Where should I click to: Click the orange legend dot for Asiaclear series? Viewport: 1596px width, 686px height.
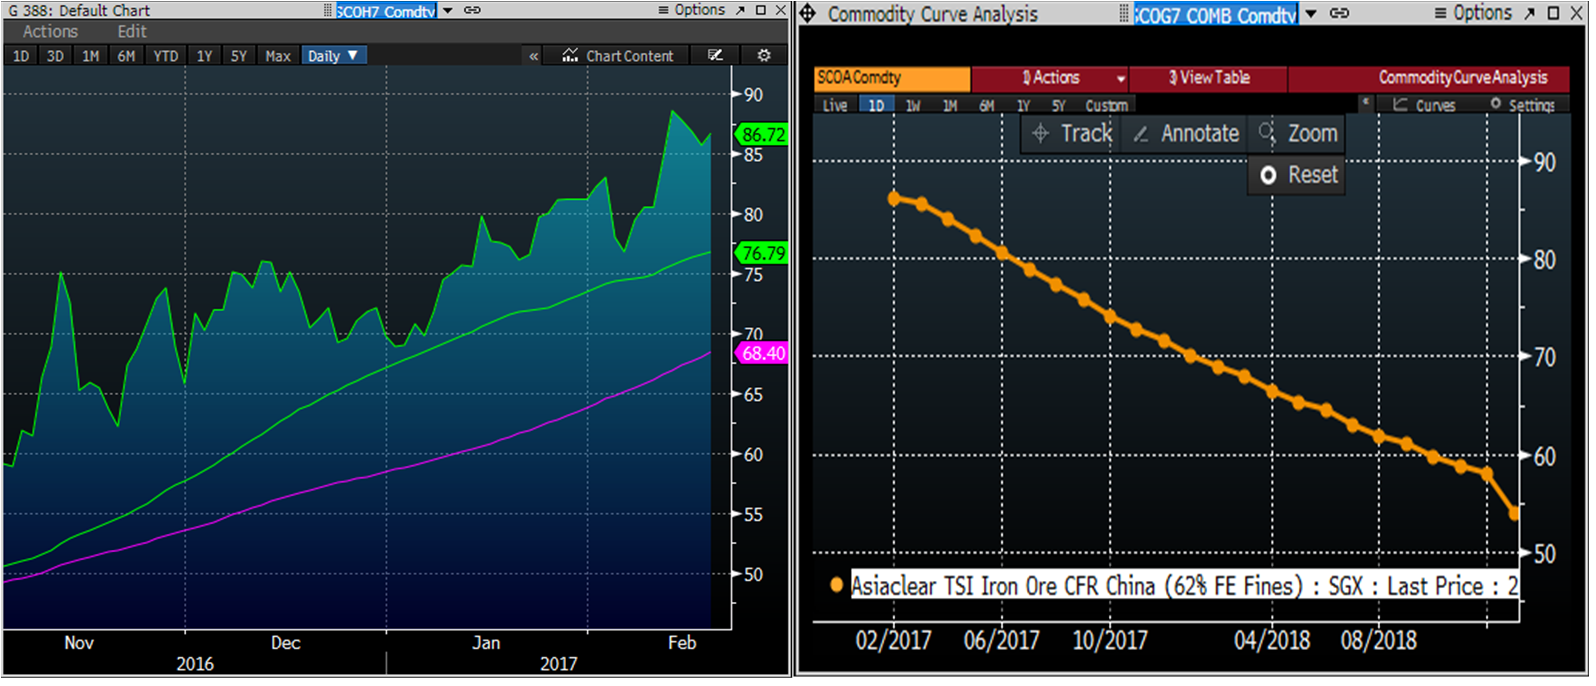(x=836, y=586)
